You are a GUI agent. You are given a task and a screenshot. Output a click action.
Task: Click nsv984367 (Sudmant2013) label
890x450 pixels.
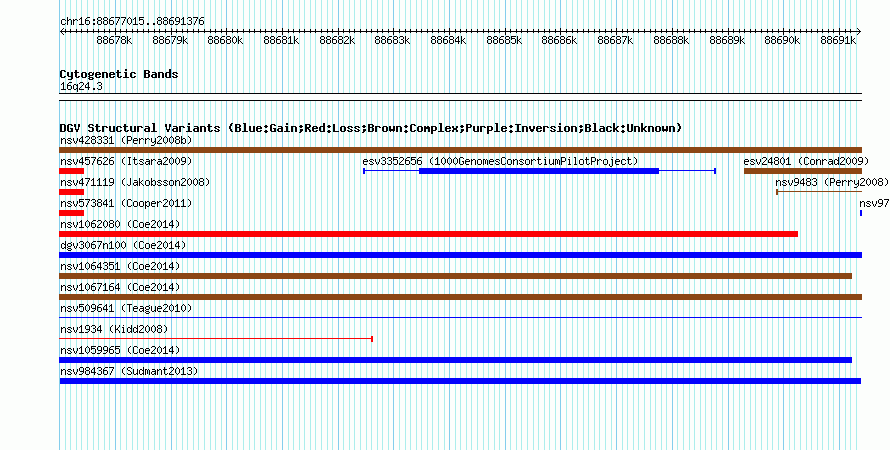[x=129, y=371]
